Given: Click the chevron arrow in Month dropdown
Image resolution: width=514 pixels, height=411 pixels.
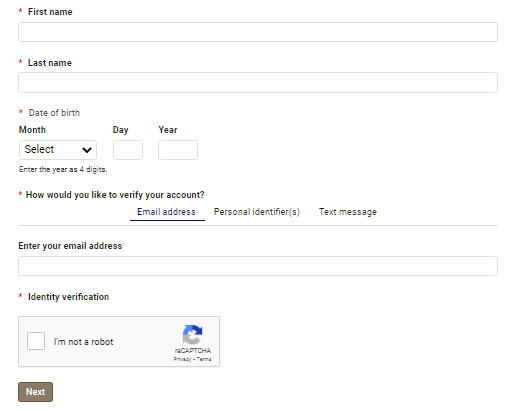Looking at the screenshot, I should 87,150.
